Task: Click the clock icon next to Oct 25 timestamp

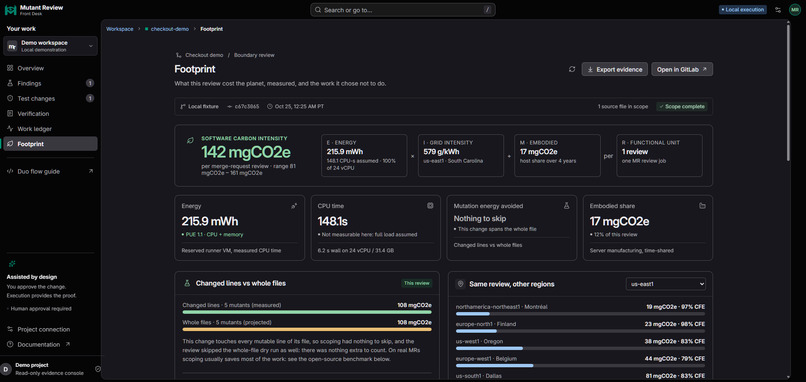Action: point(270,107)
